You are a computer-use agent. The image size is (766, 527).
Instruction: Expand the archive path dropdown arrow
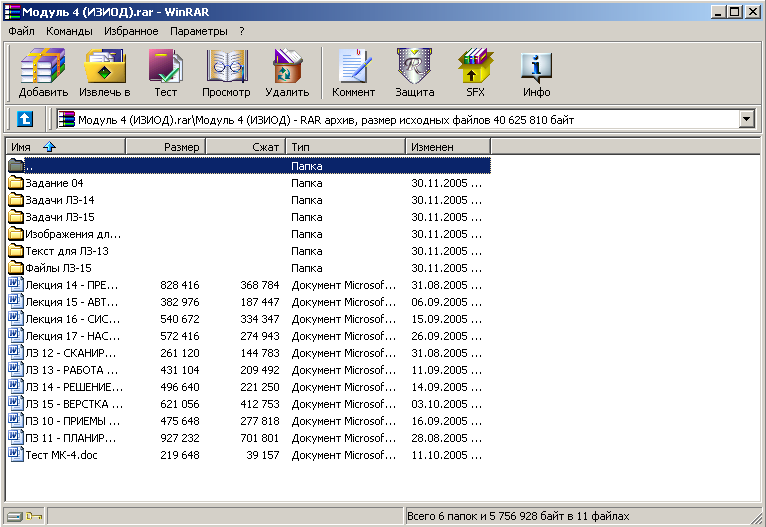click(x=746, y=119)
